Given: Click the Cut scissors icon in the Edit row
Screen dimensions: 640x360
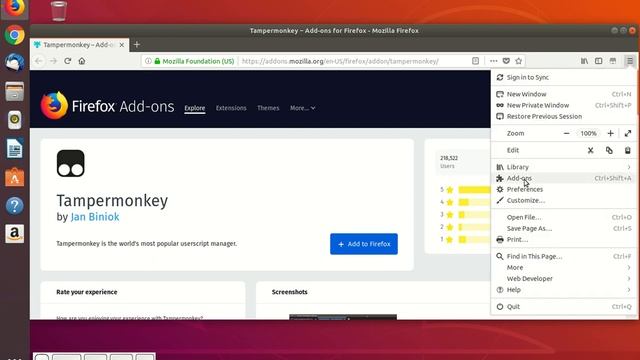Looking at the screenshot, I should [x=591, y=150].
